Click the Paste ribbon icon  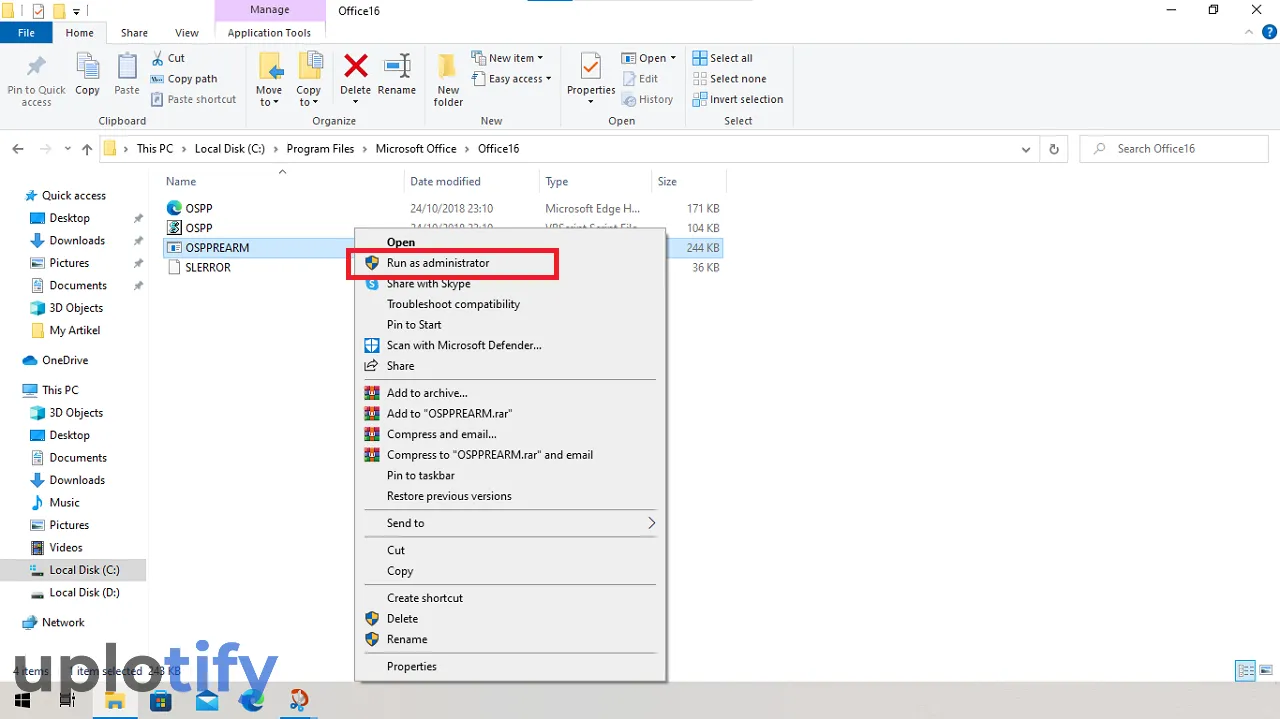tap(127, 68)
